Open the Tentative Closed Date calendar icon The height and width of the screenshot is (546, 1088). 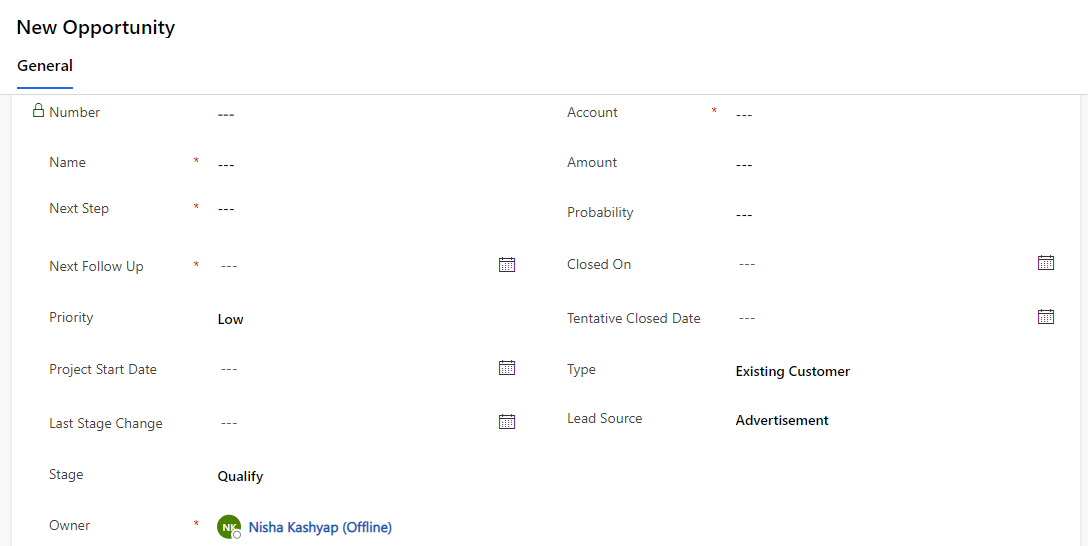point(1046,317)
